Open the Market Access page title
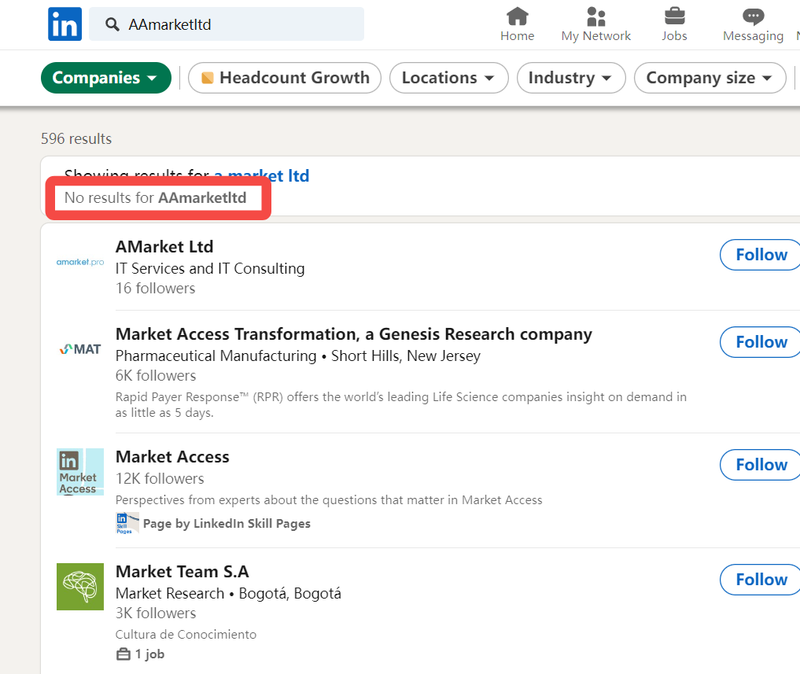The image size is (800, 674). point(172,457)
